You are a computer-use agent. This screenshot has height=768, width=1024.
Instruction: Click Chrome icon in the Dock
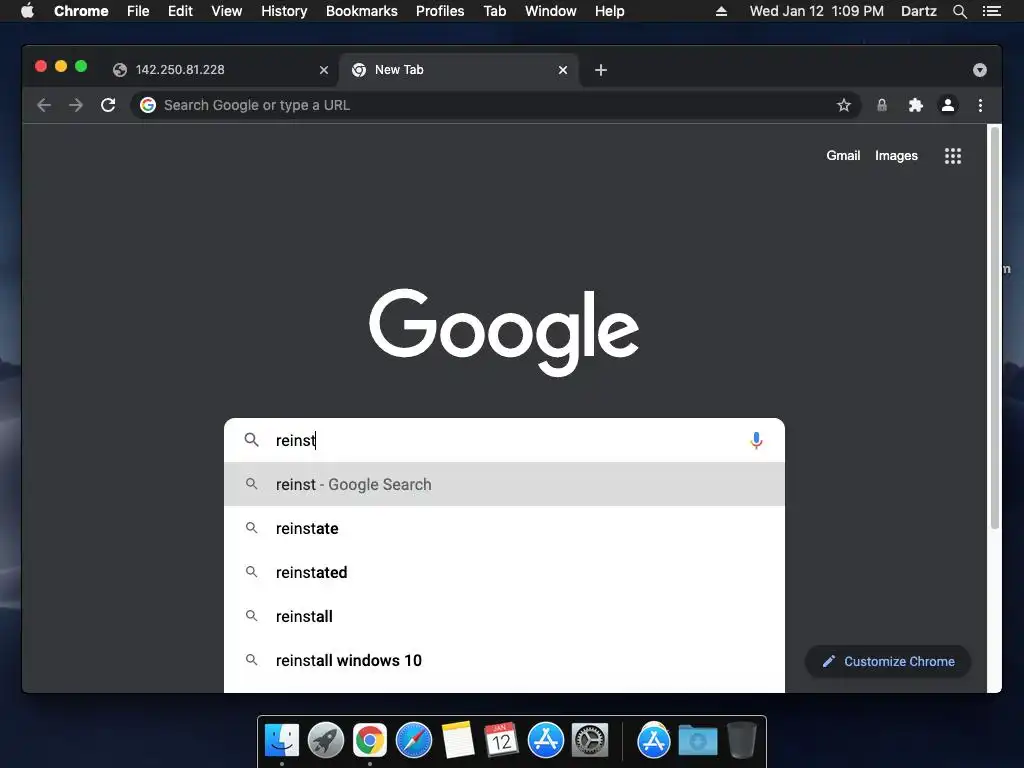(x=370, y=741)
